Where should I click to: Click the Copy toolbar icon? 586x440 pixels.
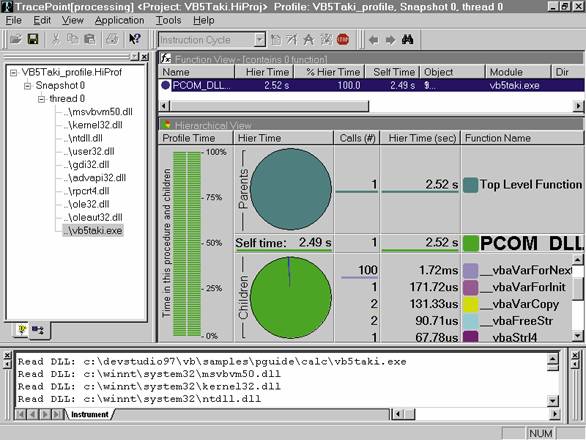click(72, 39)
